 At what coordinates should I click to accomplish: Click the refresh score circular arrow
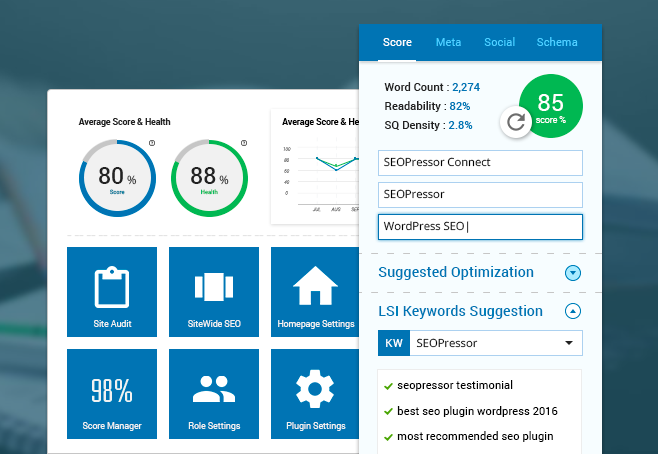pos(516,122)
